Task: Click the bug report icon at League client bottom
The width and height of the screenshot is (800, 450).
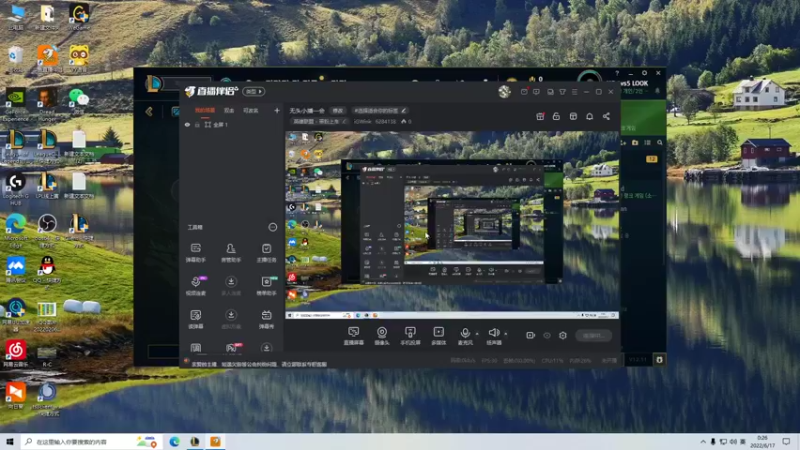Action: coord(659,360)
